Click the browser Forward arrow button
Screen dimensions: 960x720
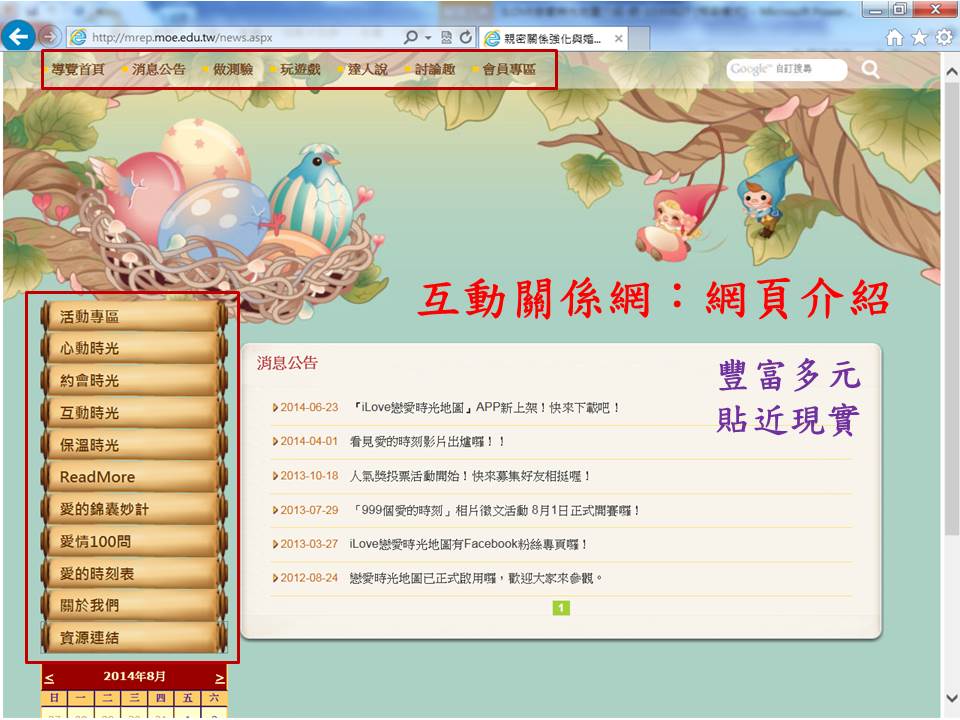[47, 37]
